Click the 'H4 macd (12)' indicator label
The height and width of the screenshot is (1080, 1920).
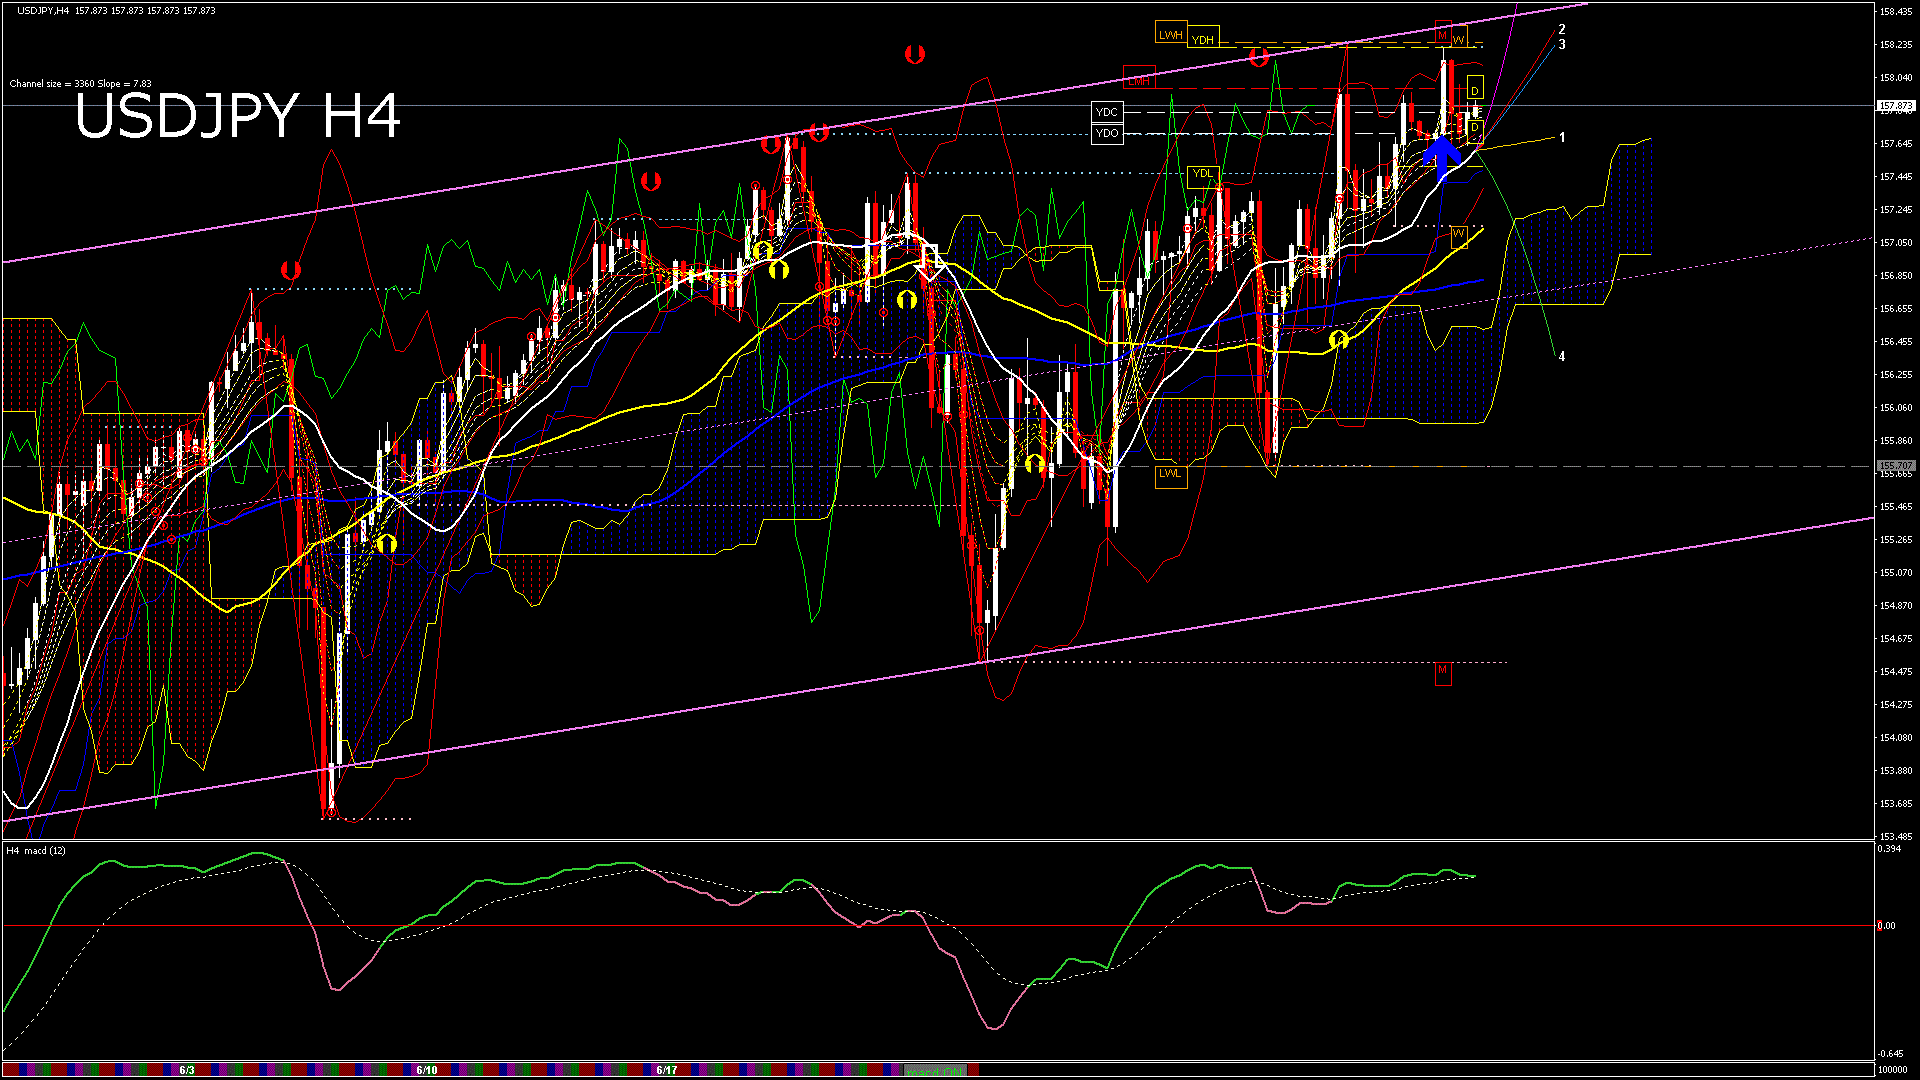[36, 851]
